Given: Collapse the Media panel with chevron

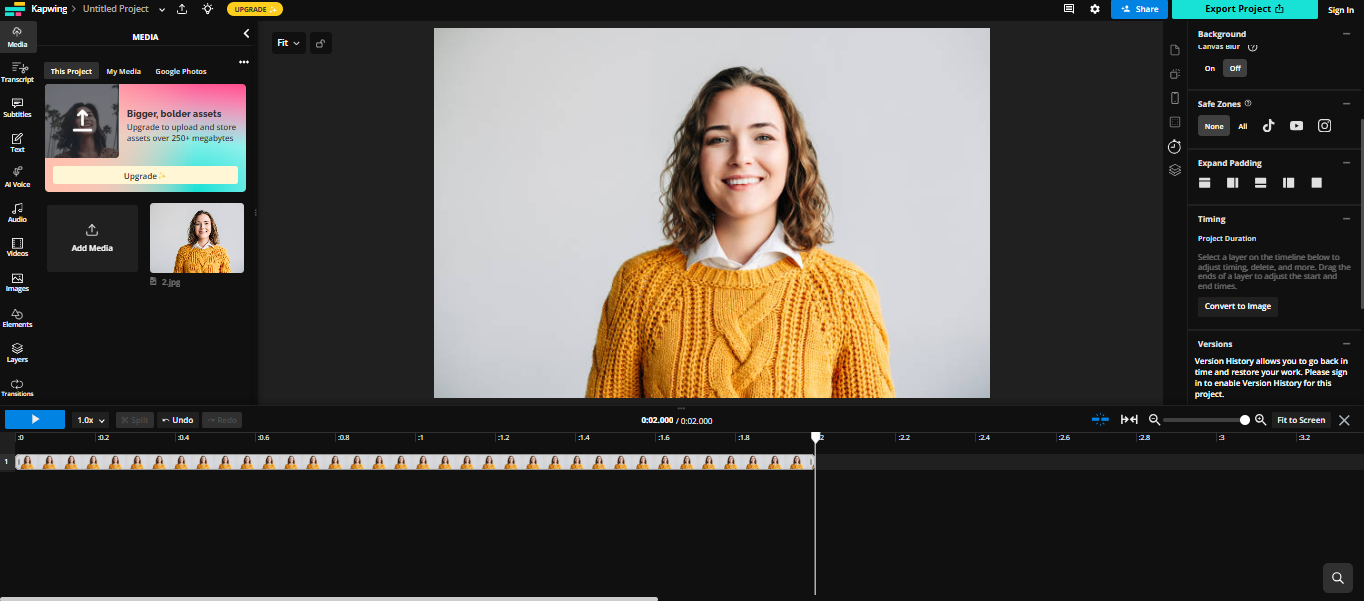Looking at the screenshot, I should click(246, 34).
